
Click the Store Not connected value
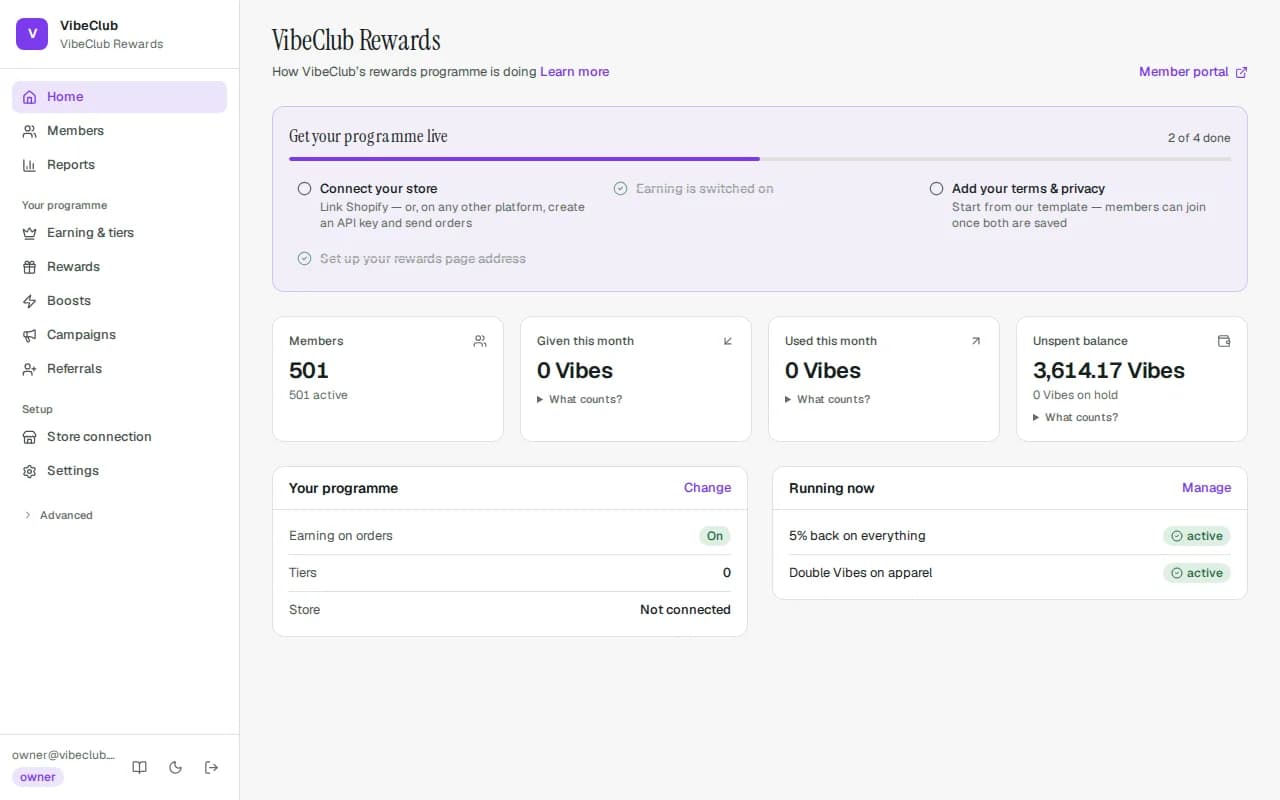tap(685, 610)
